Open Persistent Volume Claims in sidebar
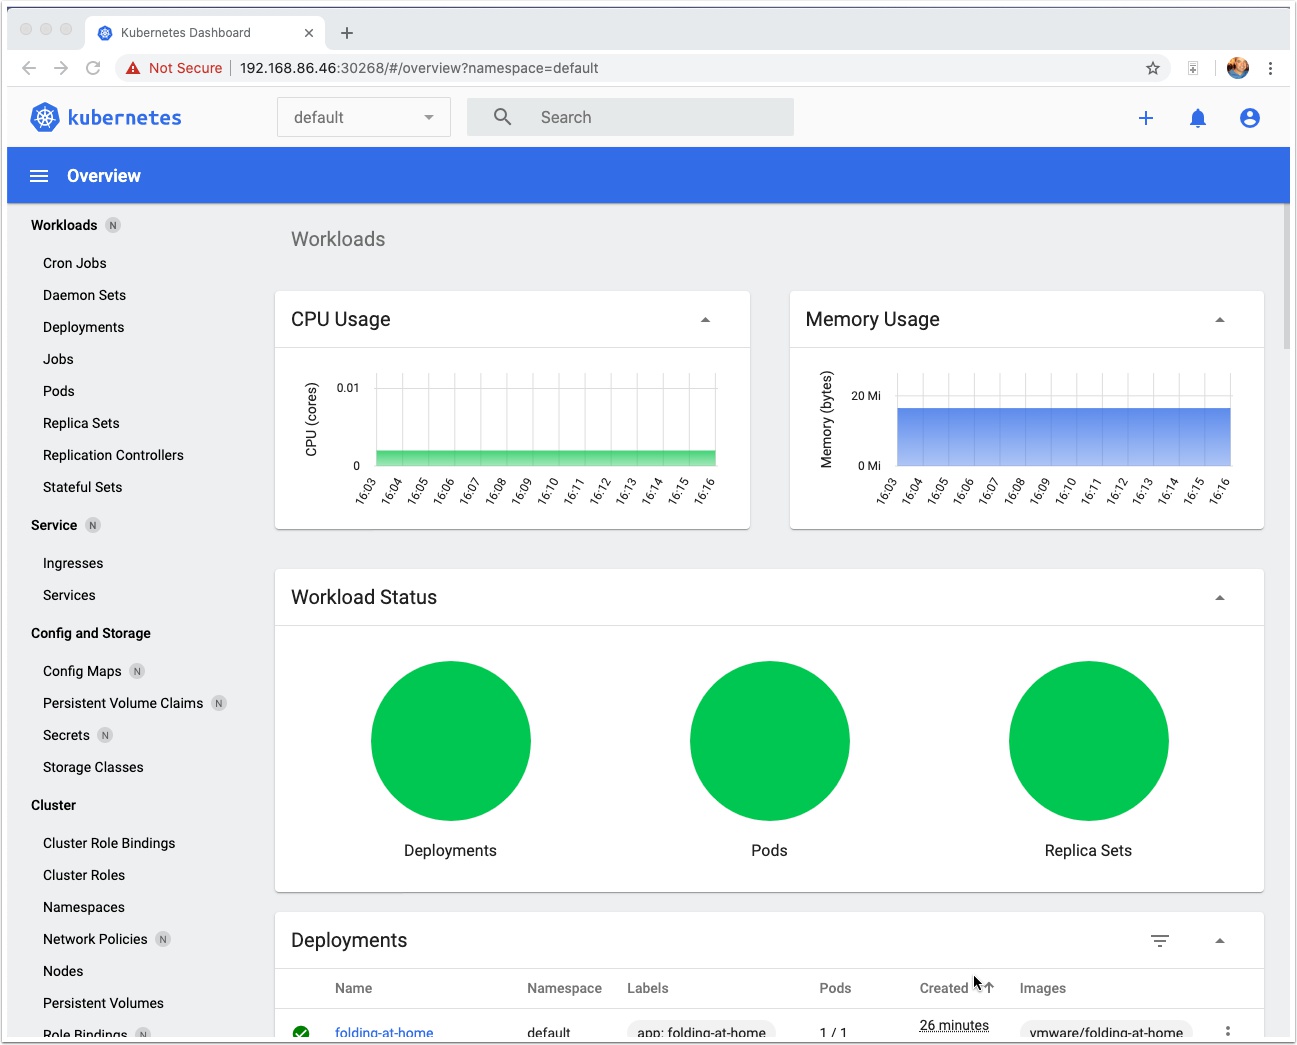The height and width of the screenshot is (1045, 1297). point(123,703)
